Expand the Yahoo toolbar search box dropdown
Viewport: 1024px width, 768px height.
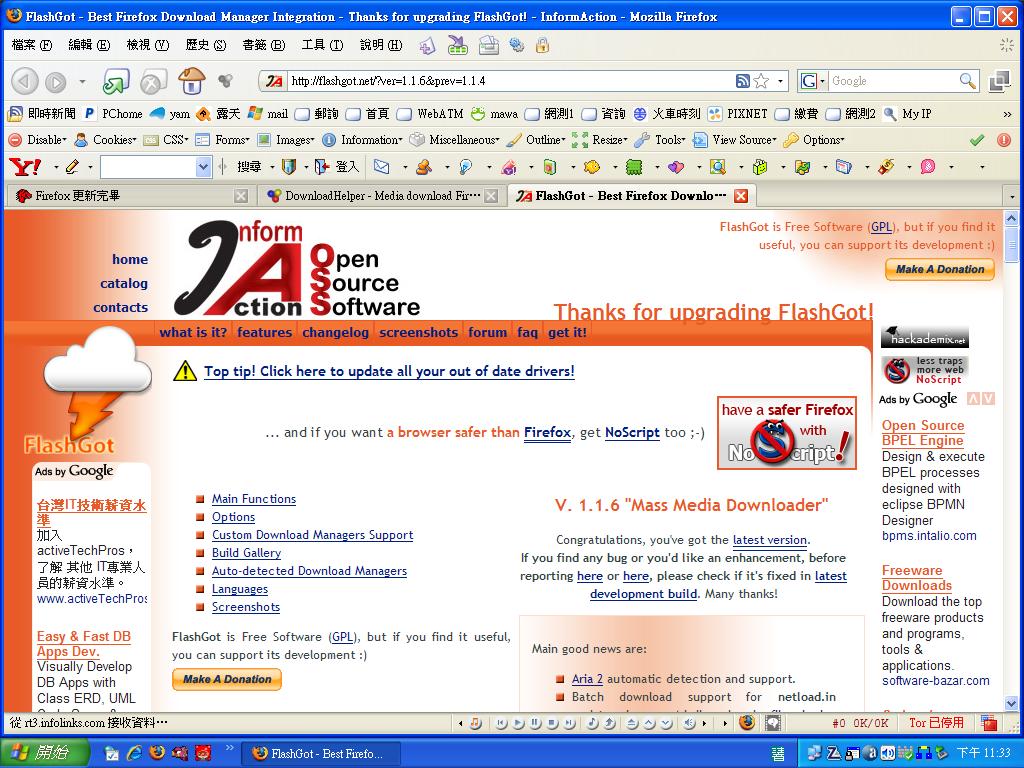point(203,167)
